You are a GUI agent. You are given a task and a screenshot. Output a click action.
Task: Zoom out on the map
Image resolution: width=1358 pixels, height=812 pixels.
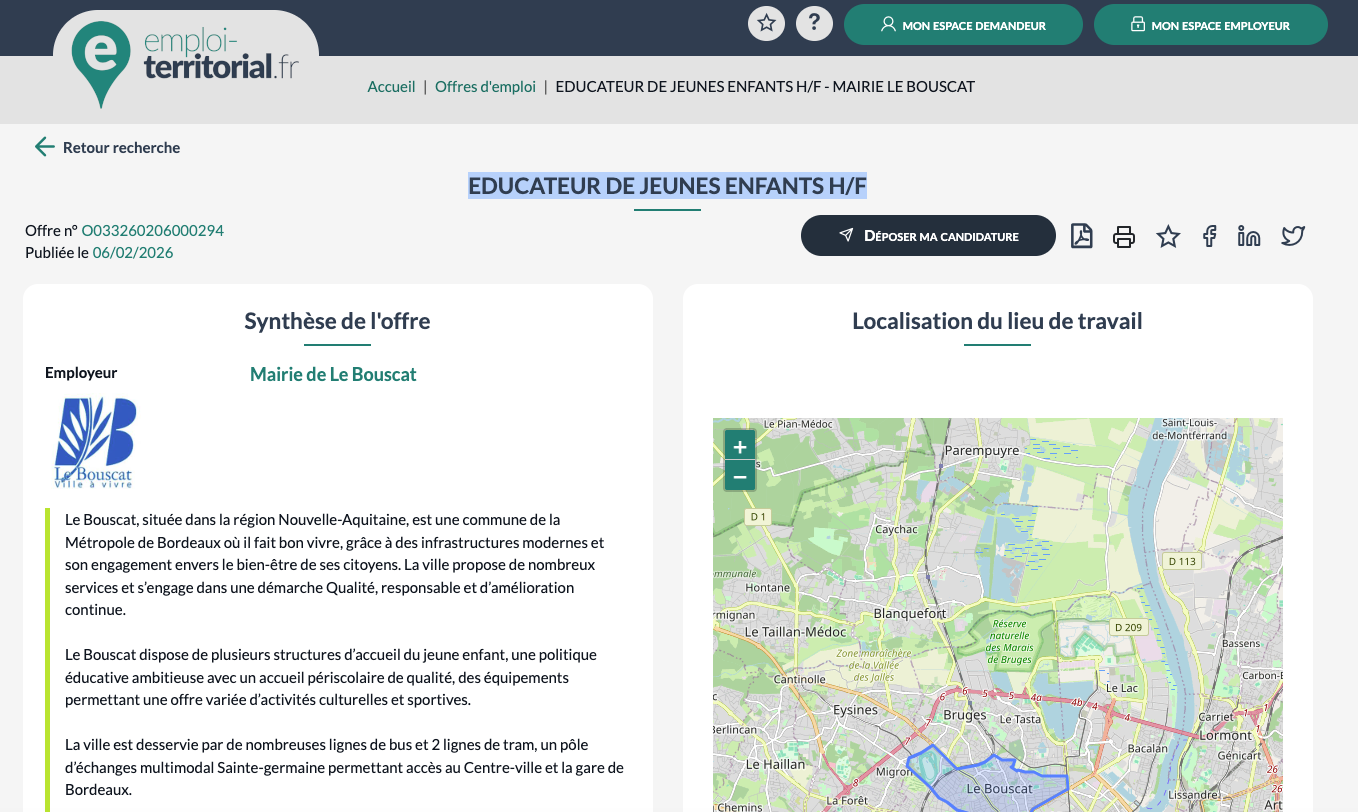(740, 476)
